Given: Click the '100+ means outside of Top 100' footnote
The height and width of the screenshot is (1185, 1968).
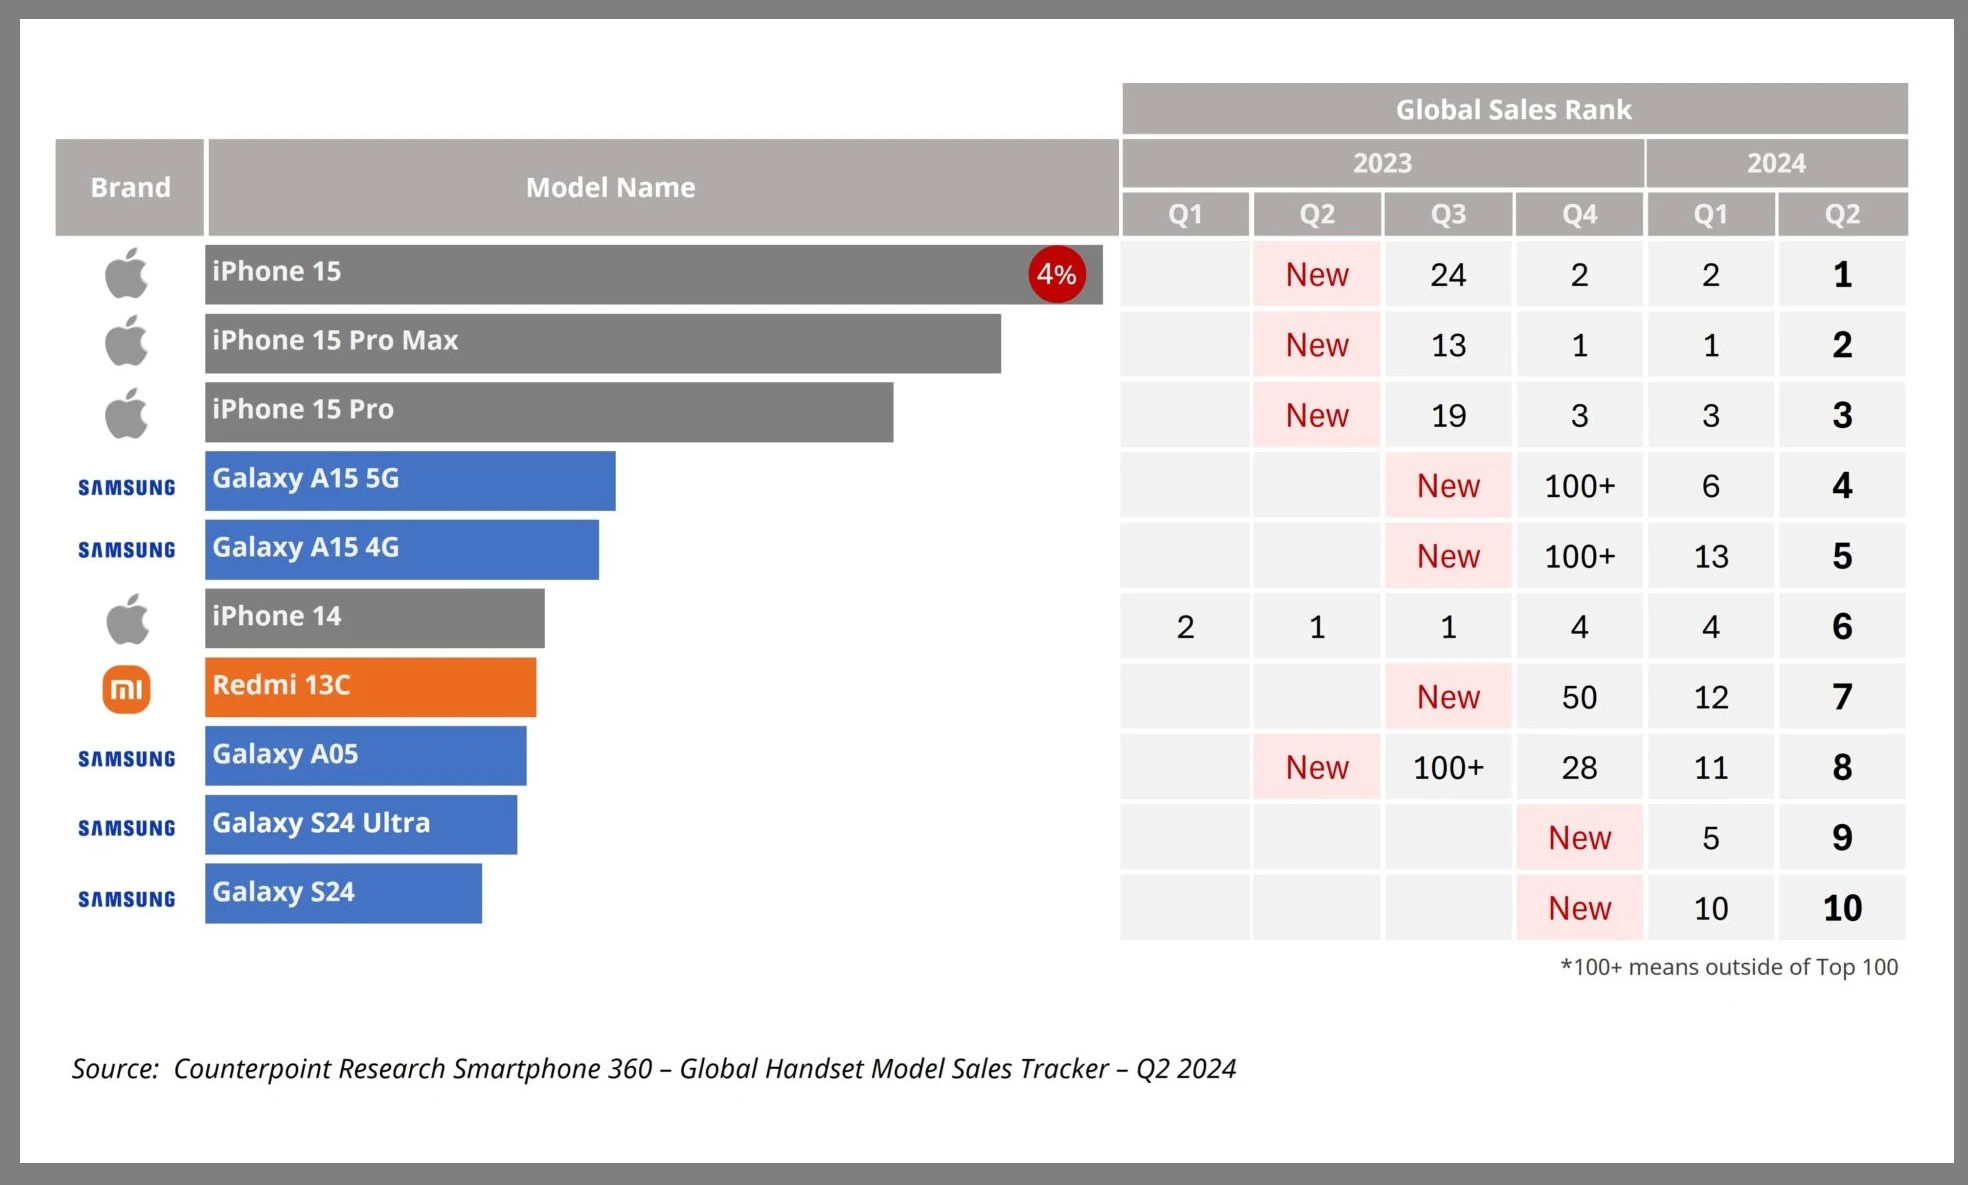Looking at the screenshot, I should pyautogui.click(x=1729, y=967).
